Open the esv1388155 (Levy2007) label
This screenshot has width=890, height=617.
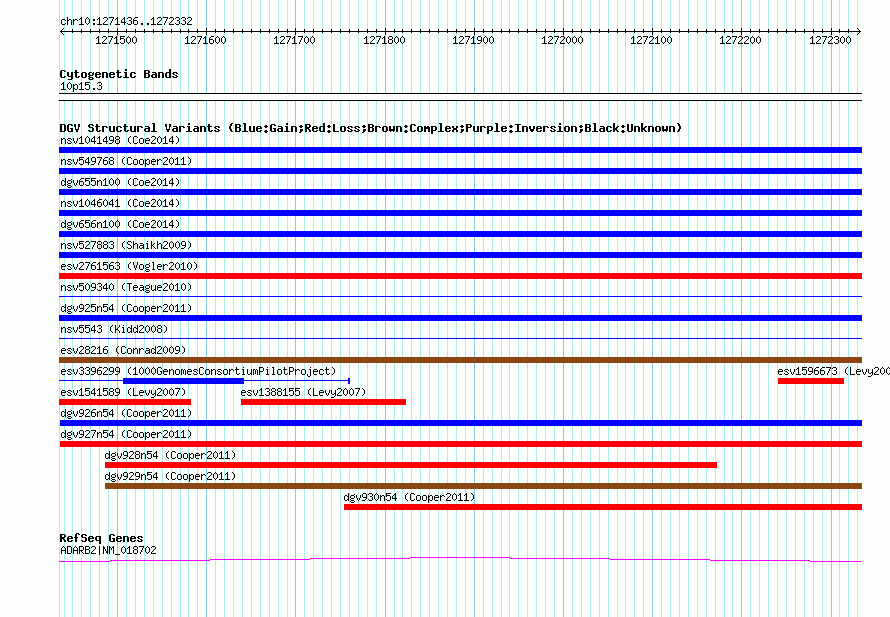point(303,392)
